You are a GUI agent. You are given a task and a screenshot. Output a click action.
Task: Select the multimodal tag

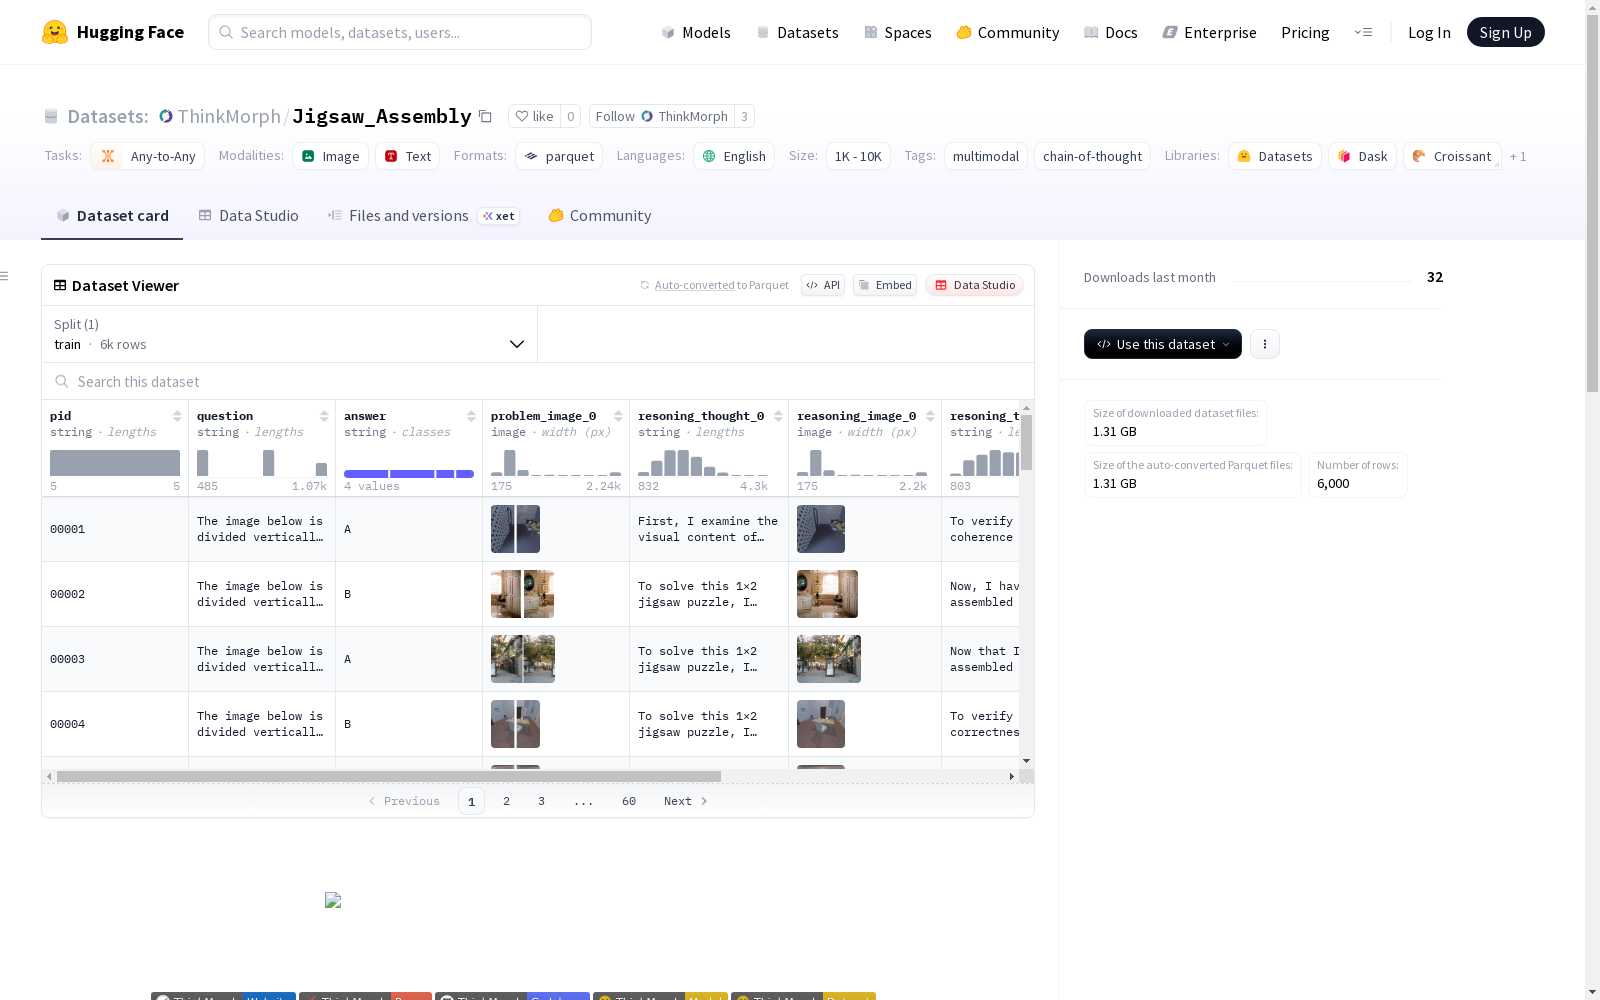[986, 156]
